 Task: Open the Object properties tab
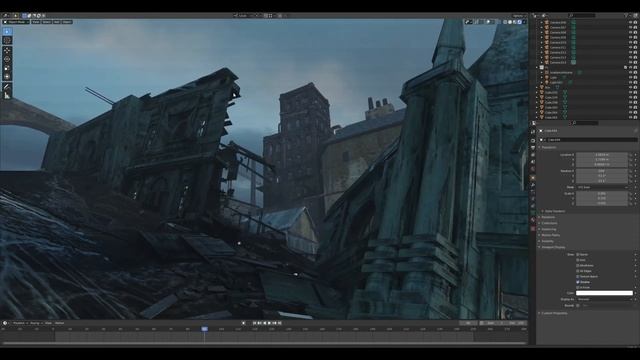(x=533, y=178)
